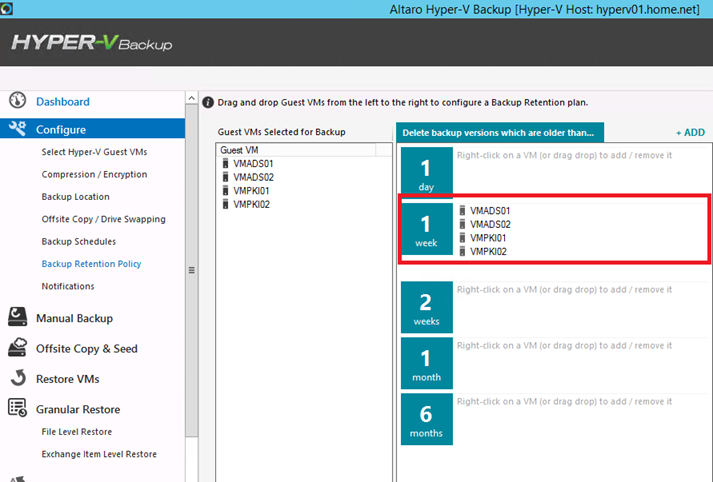The height and width of the screenshot is (482, 713).
Task: Click the info icon beside drag-and-drop hint
Action: [208, 102]
